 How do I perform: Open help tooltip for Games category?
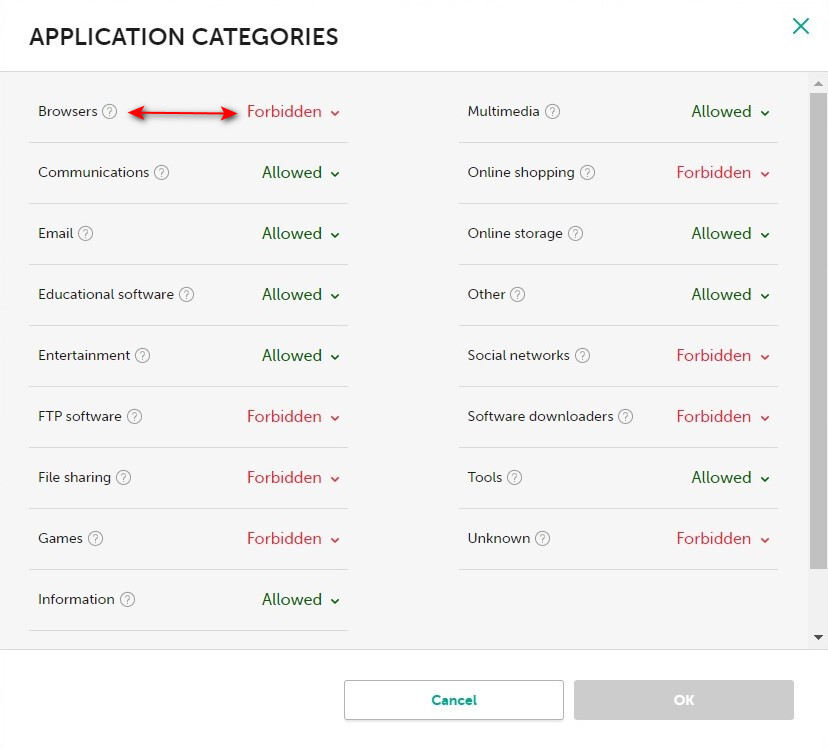pyautogui.click(x=95, y=539)
